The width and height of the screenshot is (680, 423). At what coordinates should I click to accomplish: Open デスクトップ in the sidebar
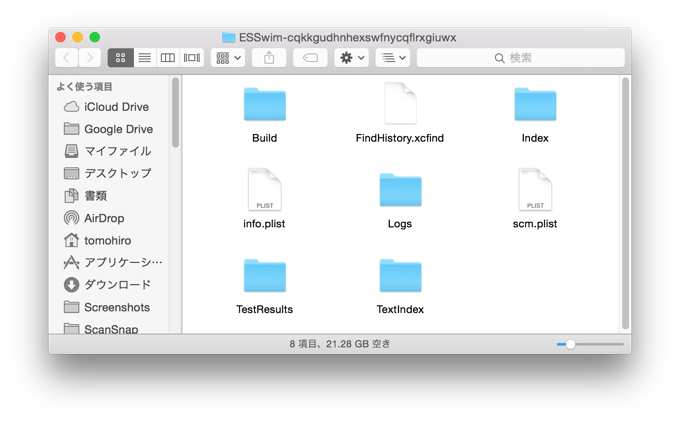click(108, 174)
